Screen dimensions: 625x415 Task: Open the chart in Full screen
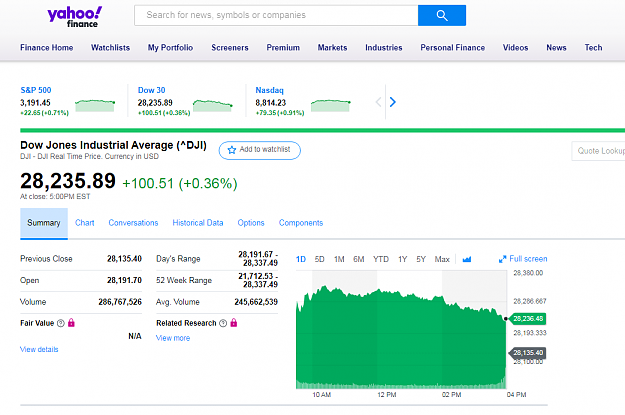tap(523, 259)
